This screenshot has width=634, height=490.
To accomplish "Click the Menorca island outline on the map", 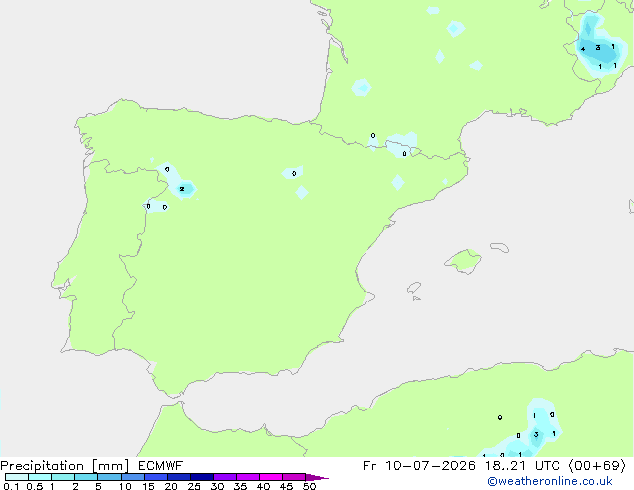I will pyautogui.click(x=500, y=247).
